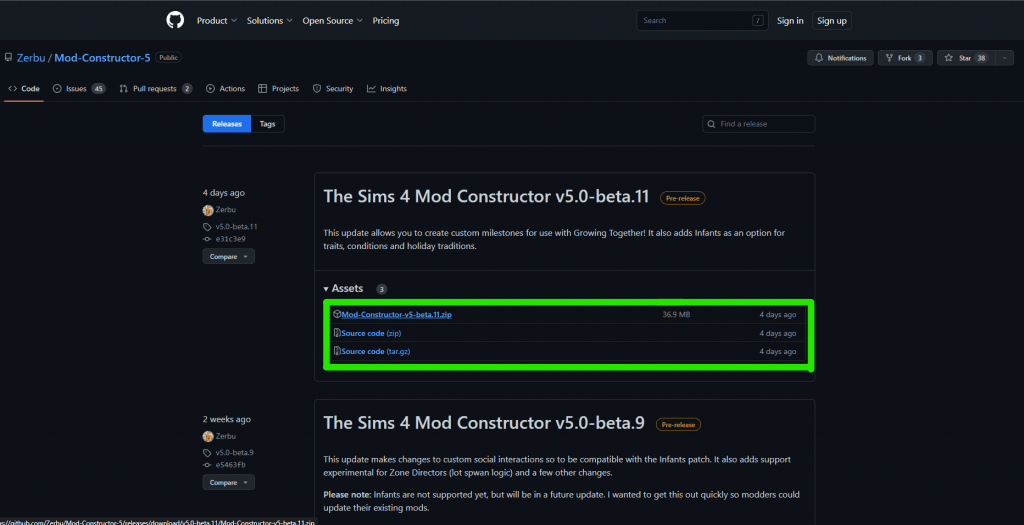
Task: Click Zerbu's avatar on beta.11 release
Action: (x=208, y=210)
